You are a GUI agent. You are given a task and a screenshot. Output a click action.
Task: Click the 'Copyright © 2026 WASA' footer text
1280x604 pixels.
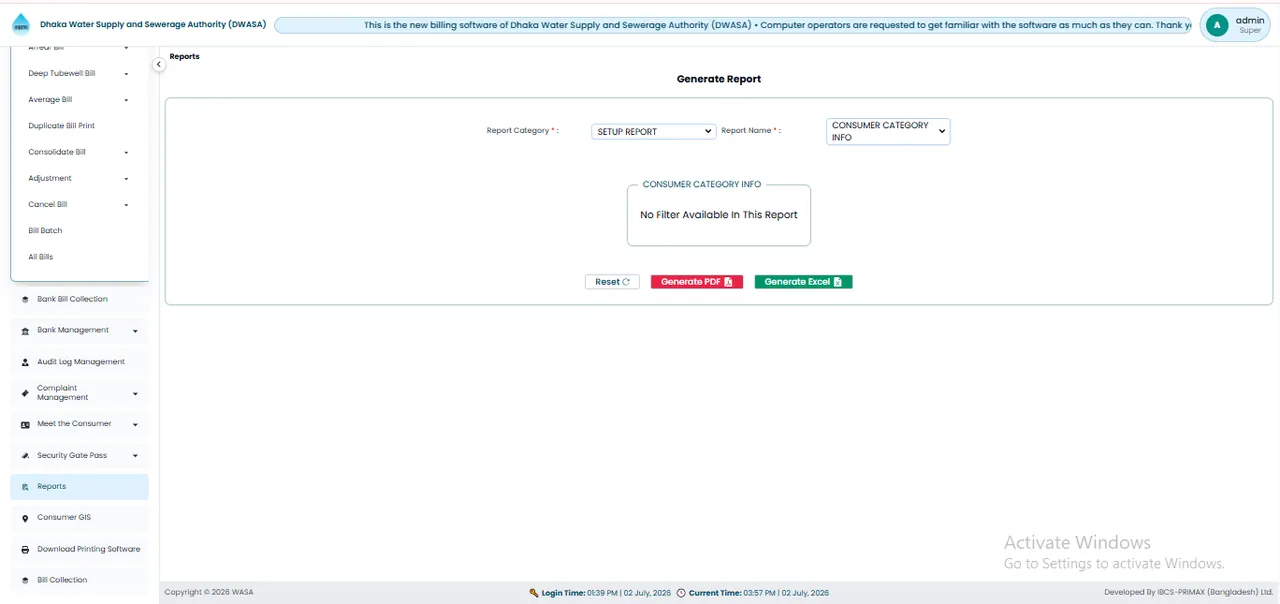[209, 593]
